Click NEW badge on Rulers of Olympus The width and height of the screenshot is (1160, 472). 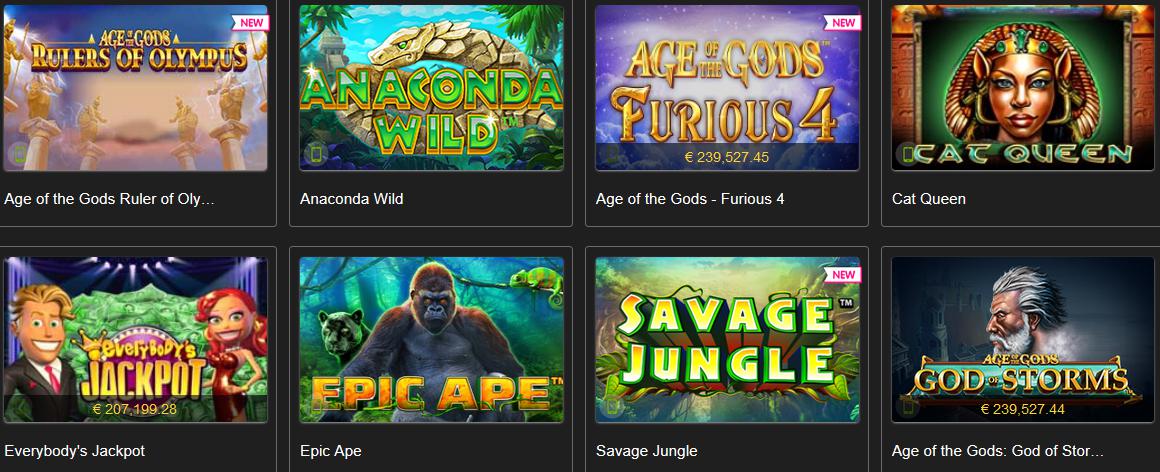point(251,22)
